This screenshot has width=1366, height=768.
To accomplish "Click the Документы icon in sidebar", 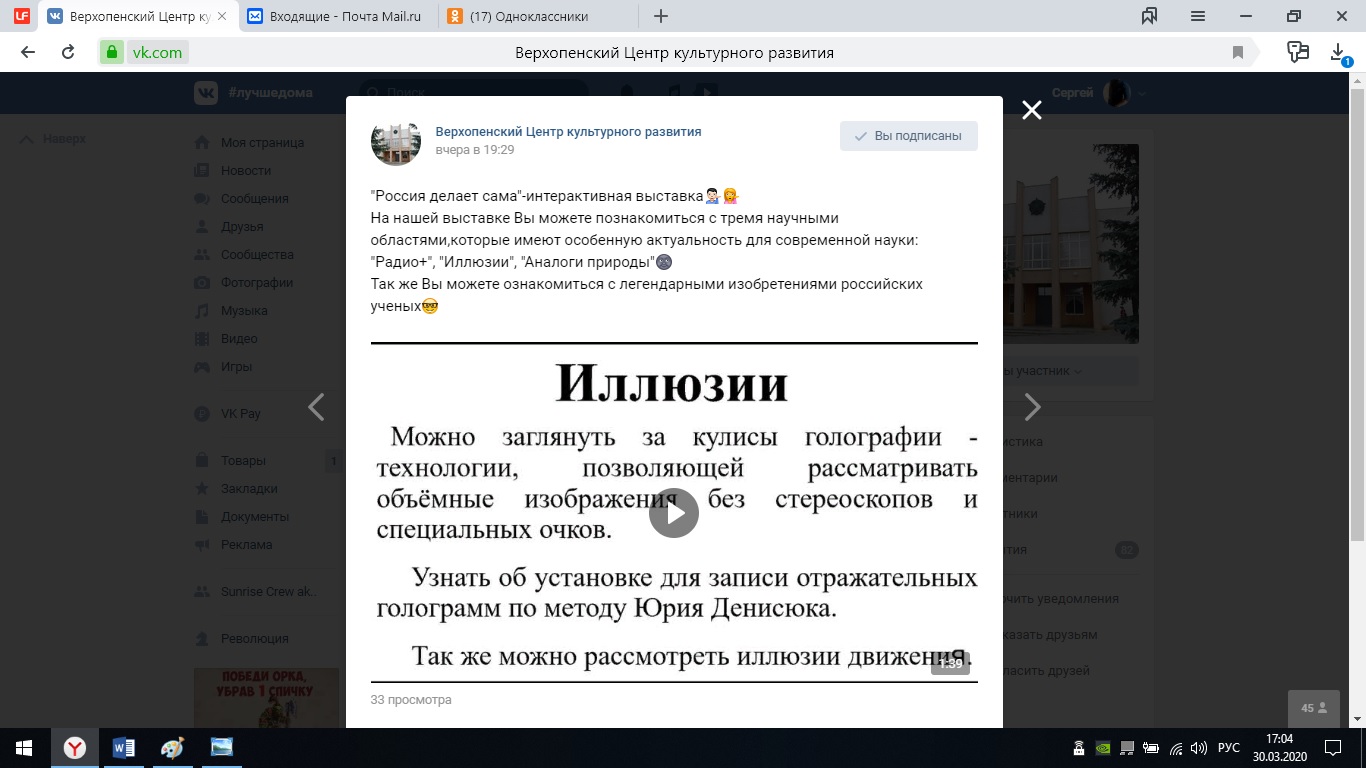I will 202,517.
